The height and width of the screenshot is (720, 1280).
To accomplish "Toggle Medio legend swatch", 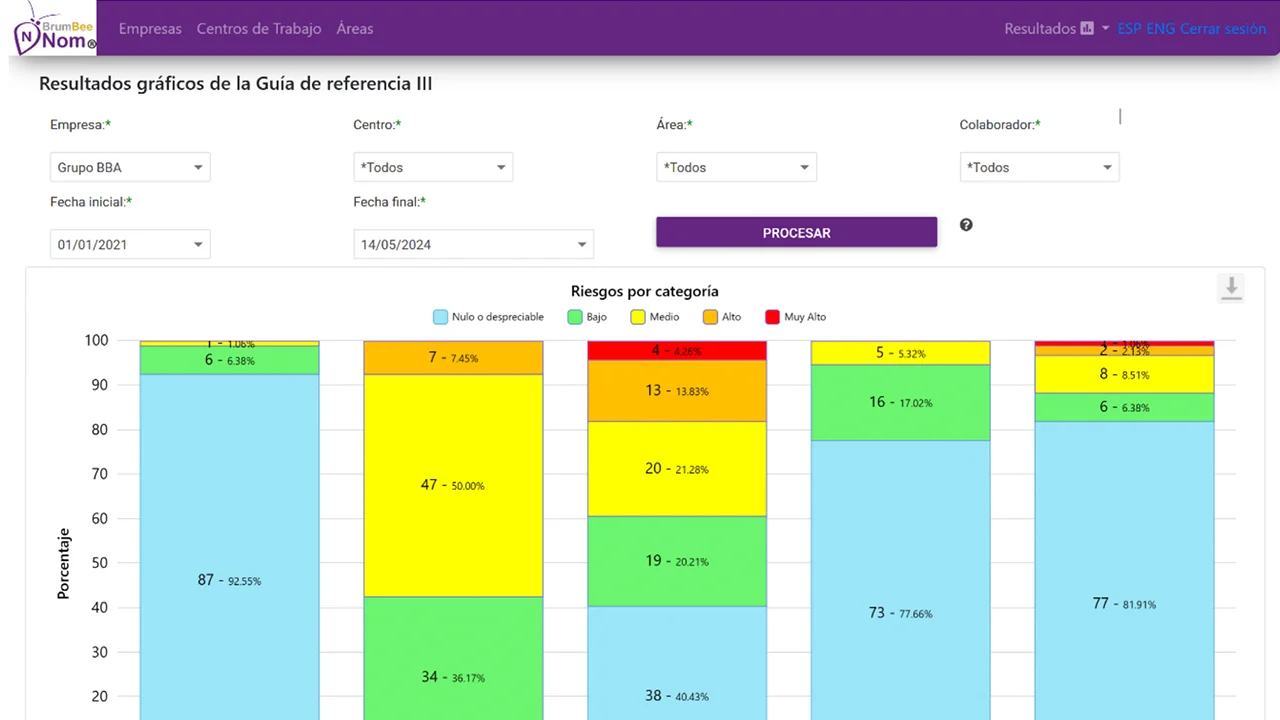I will [638, 317].
